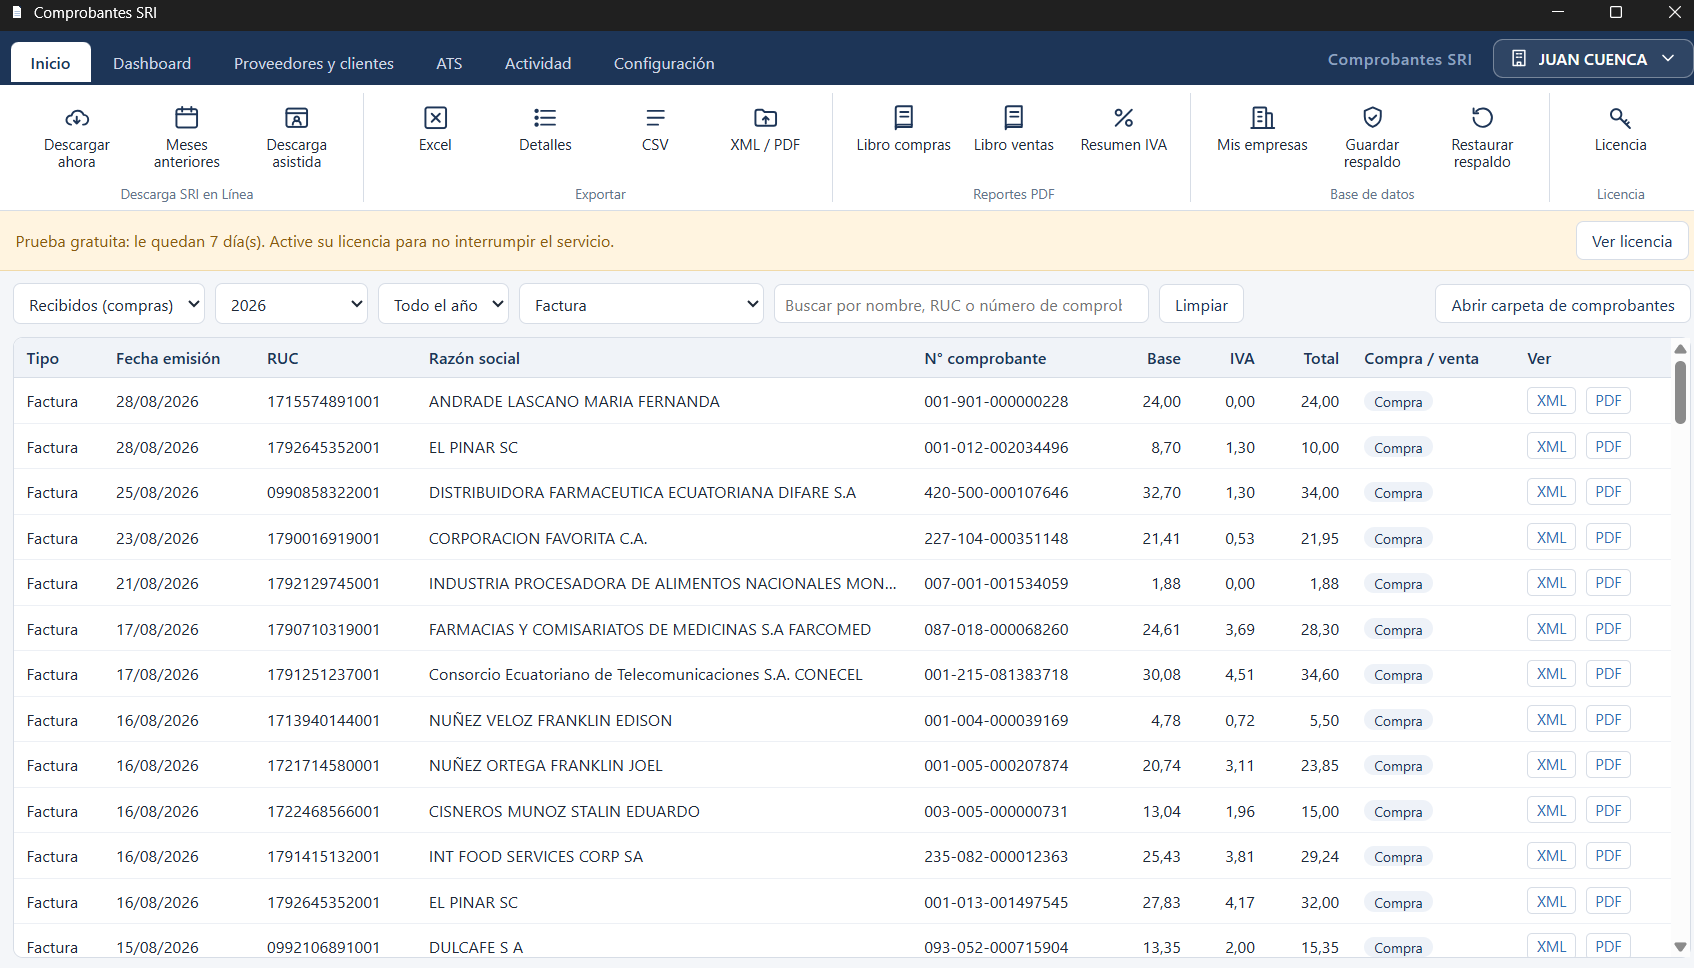Viewport: 1694px width, 968px height.
Task: Click the comprobantes search field
Action: pyautogui.click(x=961, y=305)
